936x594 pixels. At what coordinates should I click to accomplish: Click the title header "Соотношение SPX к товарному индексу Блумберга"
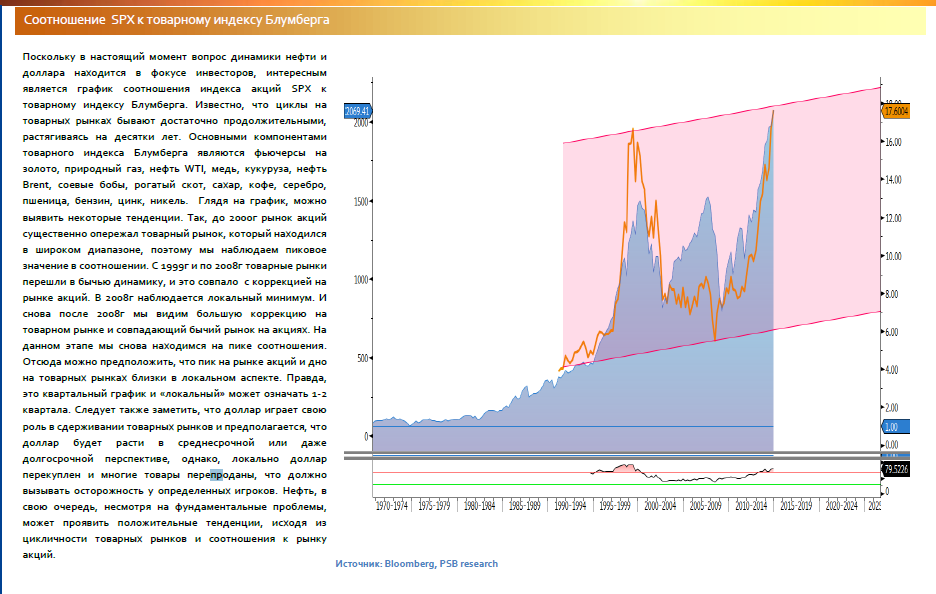176,20
